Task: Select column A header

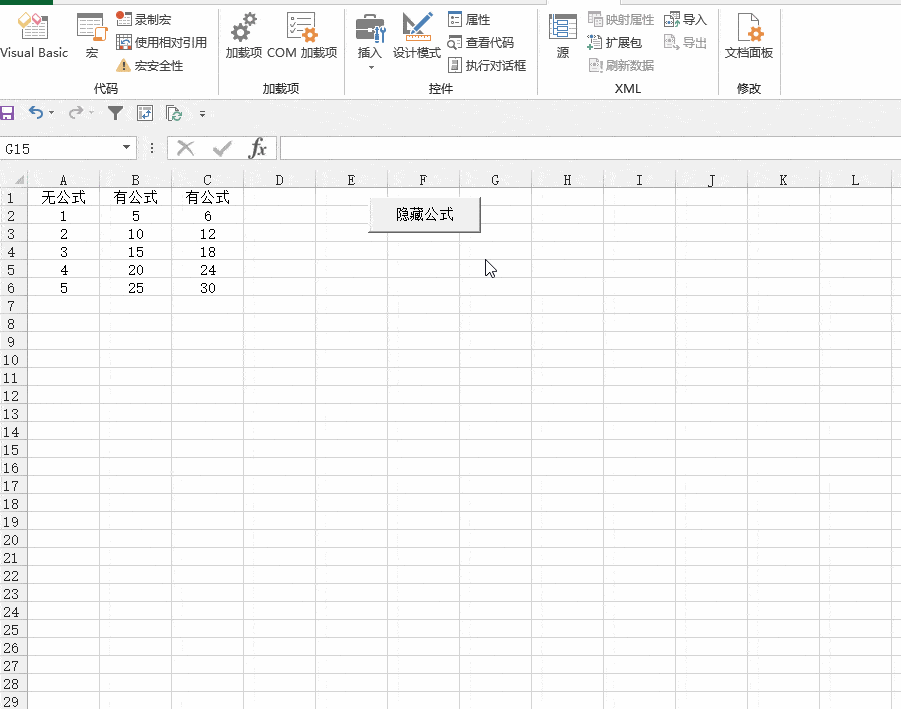Action: pos(63,180)
